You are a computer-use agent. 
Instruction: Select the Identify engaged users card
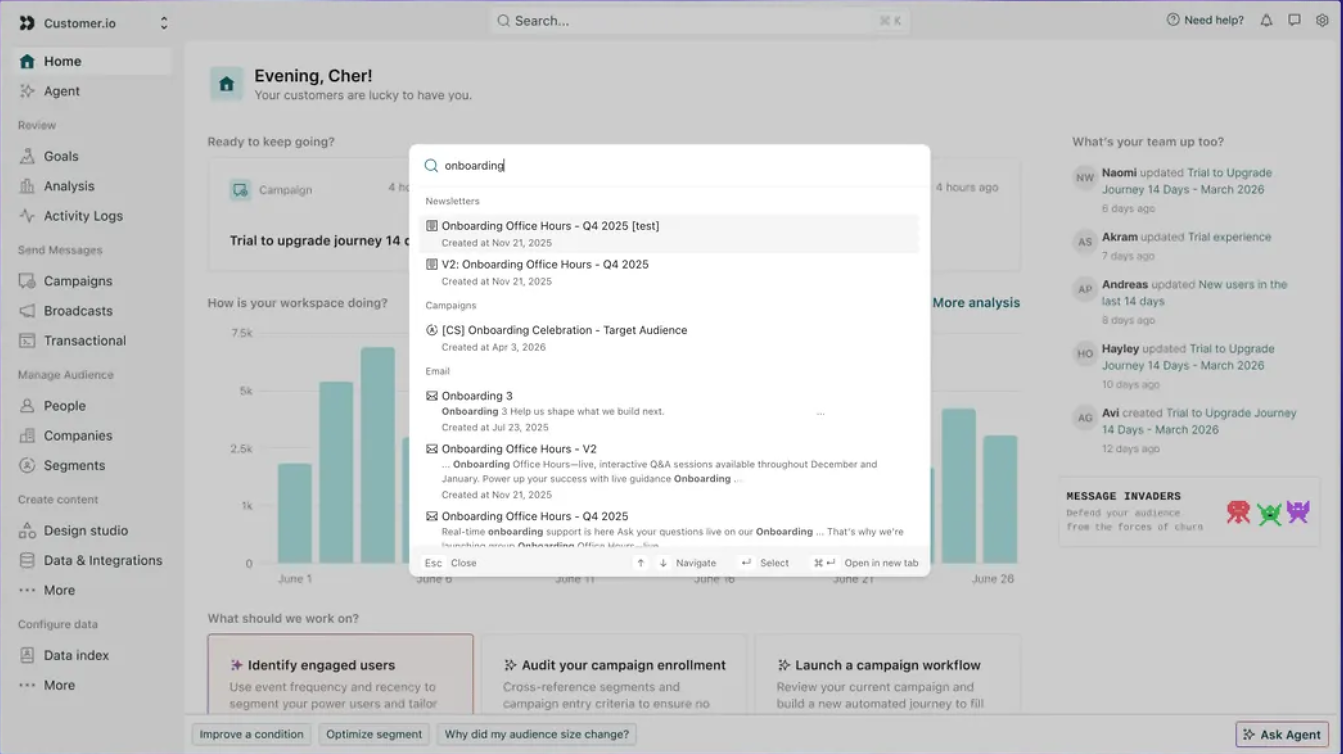[x=340, y=675]
